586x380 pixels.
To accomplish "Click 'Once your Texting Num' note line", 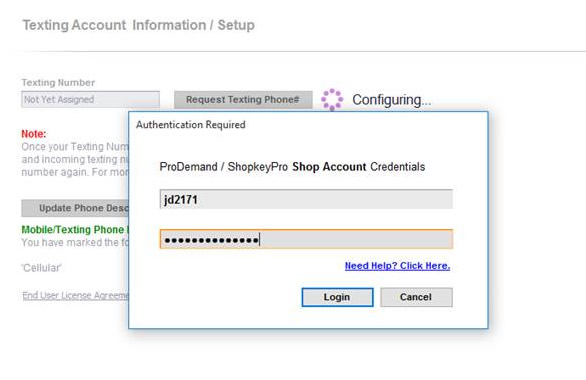I will click(x=75, y=146).
